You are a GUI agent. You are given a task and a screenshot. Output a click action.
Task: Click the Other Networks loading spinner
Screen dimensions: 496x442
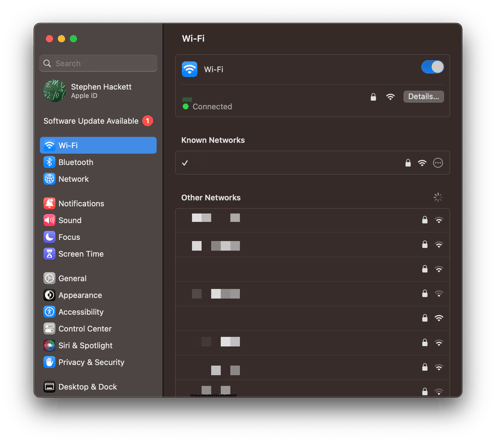coord(438,197)
